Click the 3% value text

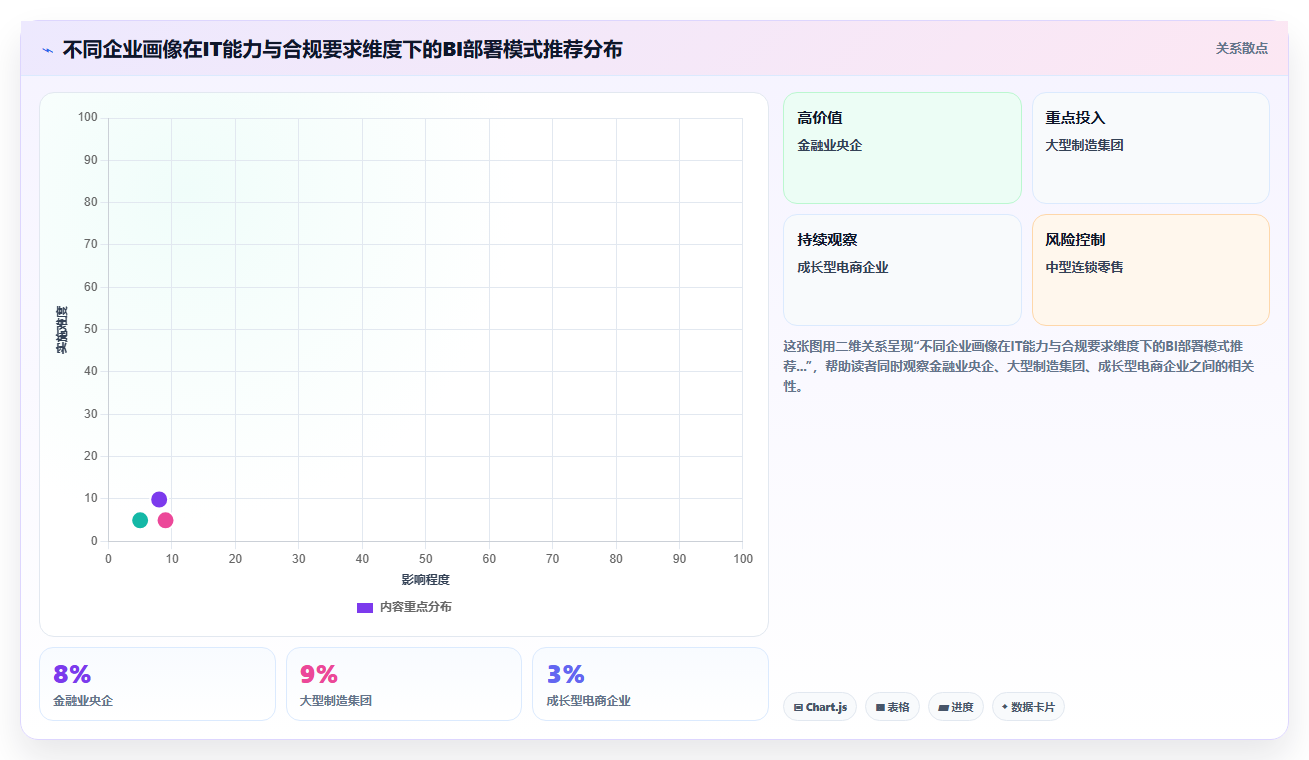click(x=566, y=674)
